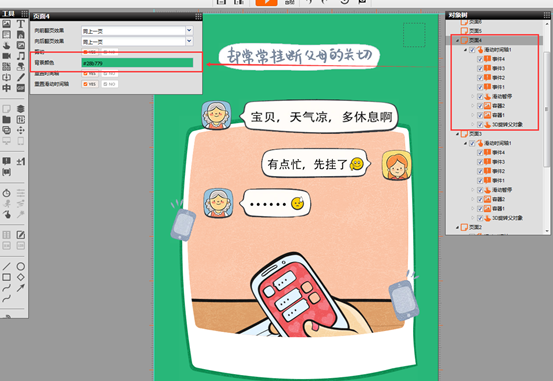Select the circle shape tool
The height and width of the screenshot is (381, 553).
point(21,266)
